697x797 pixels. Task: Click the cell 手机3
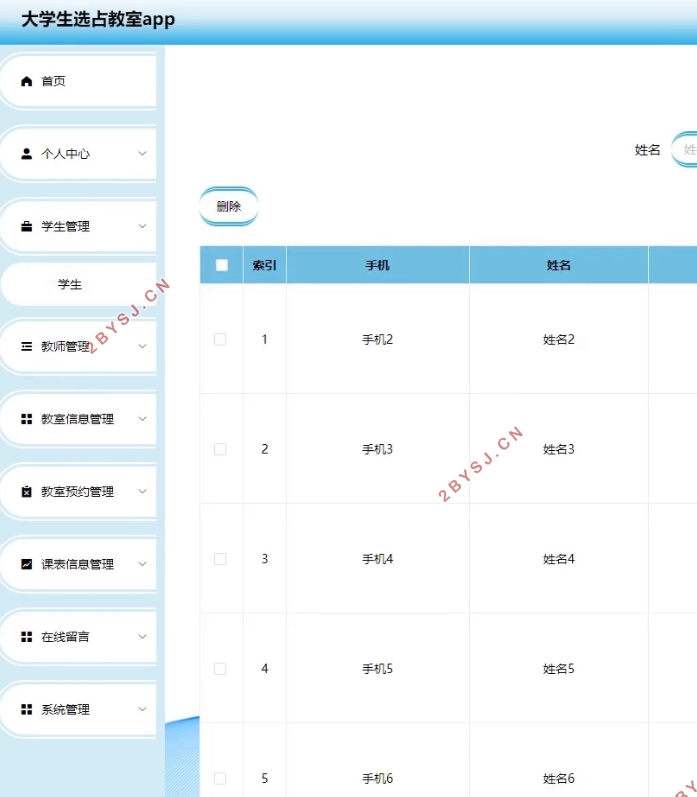[x=378, y=449]
